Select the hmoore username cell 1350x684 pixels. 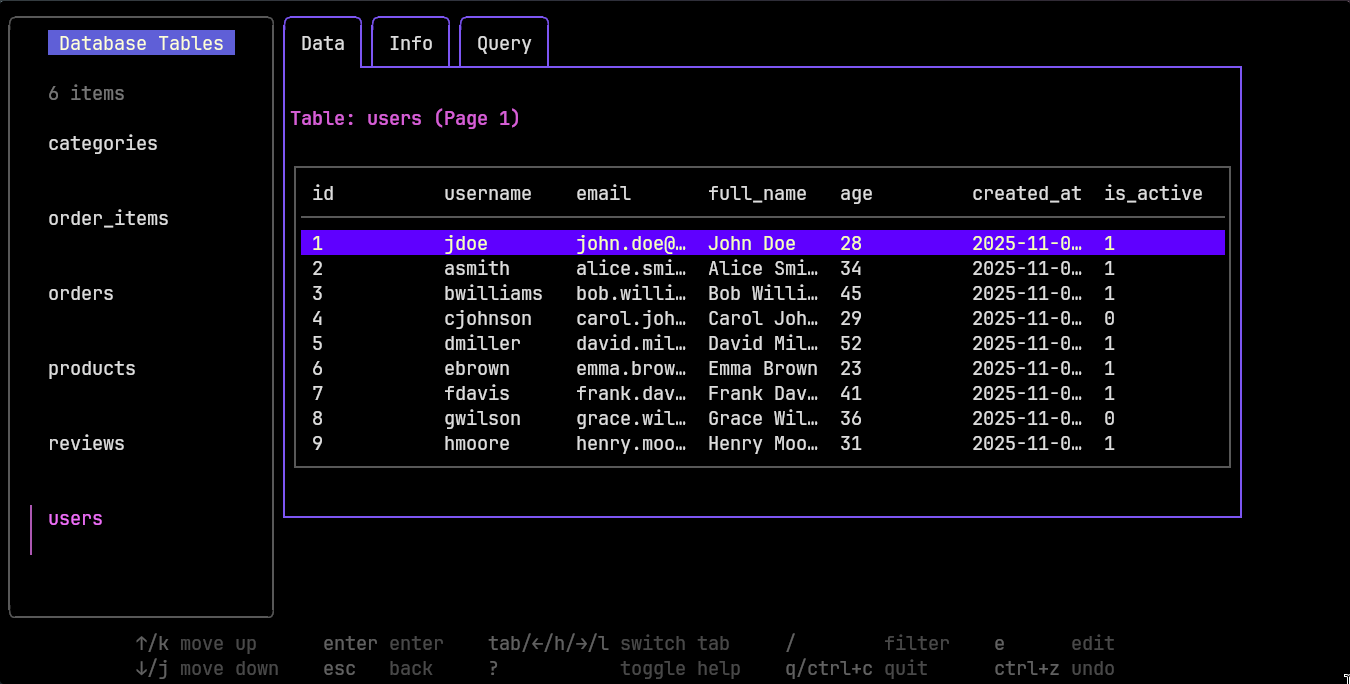[x=477, y=443]
